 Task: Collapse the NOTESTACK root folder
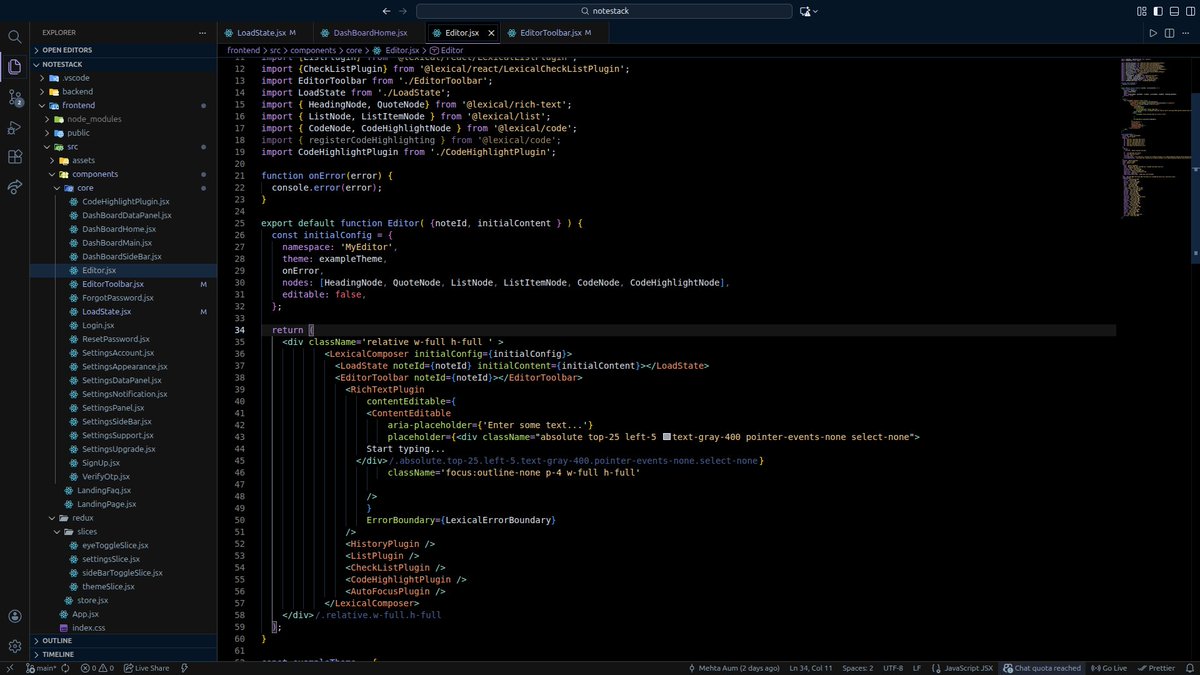tap(125, 63)
